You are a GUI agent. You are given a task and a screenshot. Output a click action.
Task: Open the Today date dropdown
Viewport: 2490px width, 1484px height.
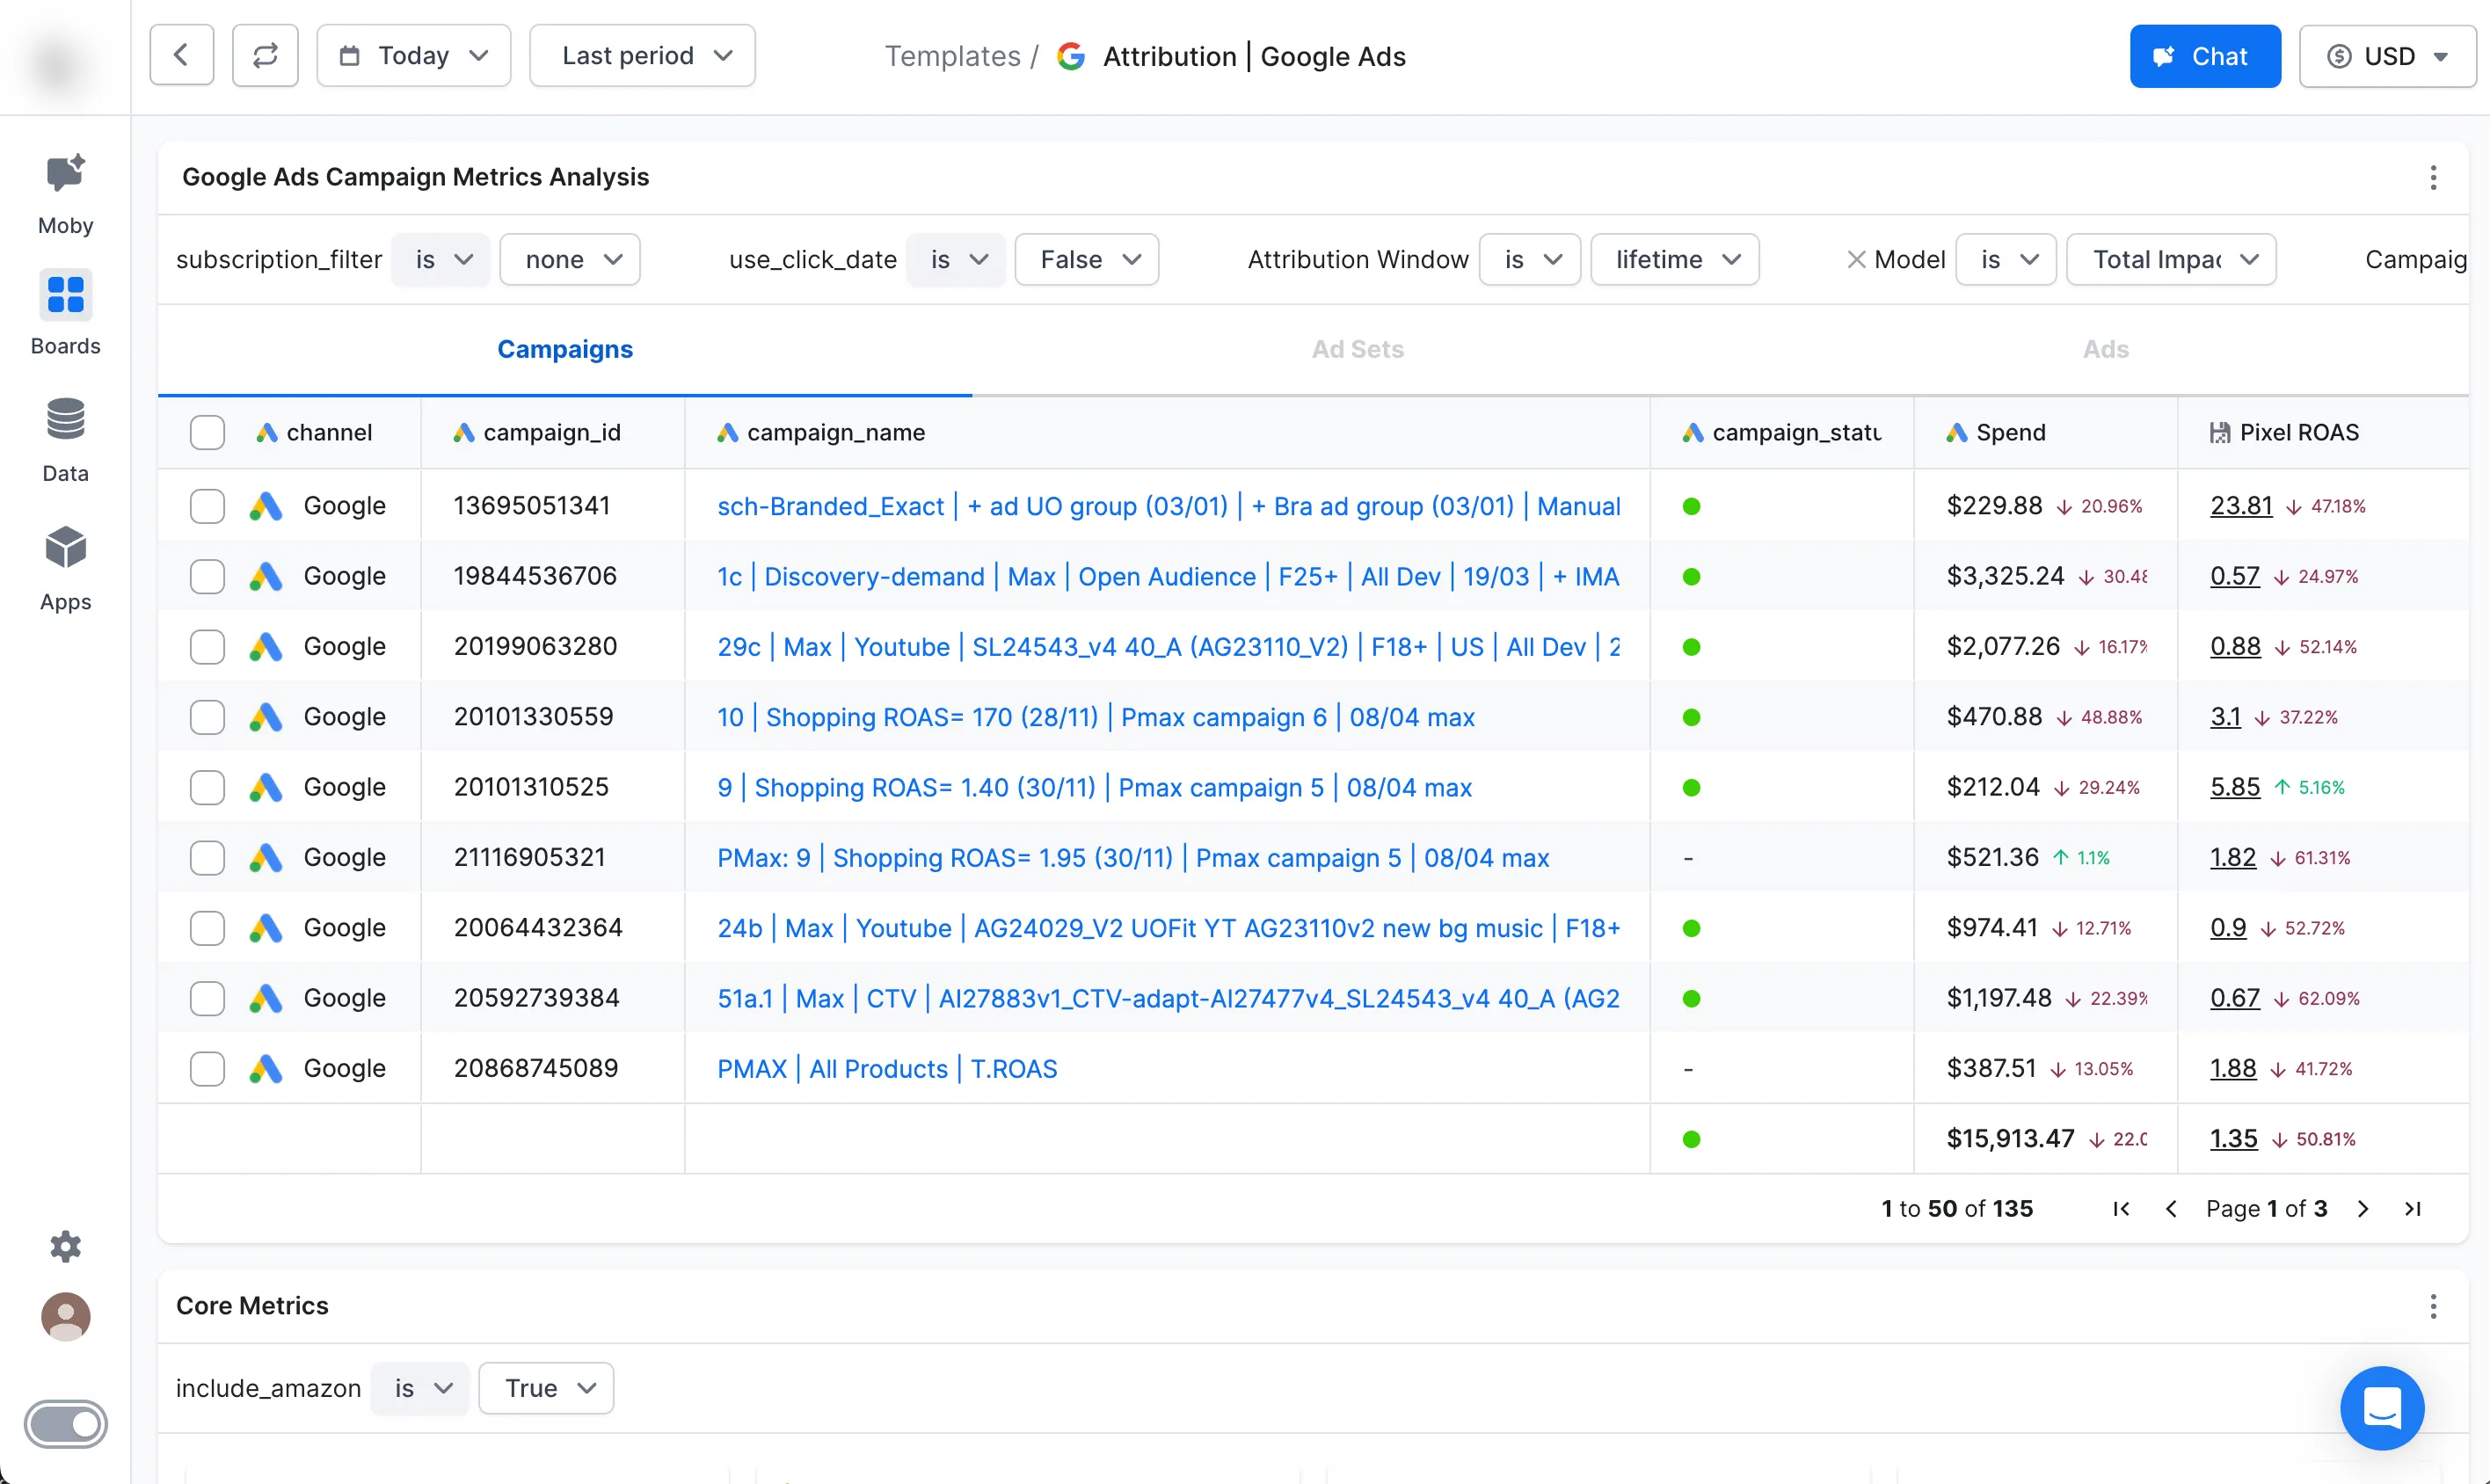[x=413, y=56]
